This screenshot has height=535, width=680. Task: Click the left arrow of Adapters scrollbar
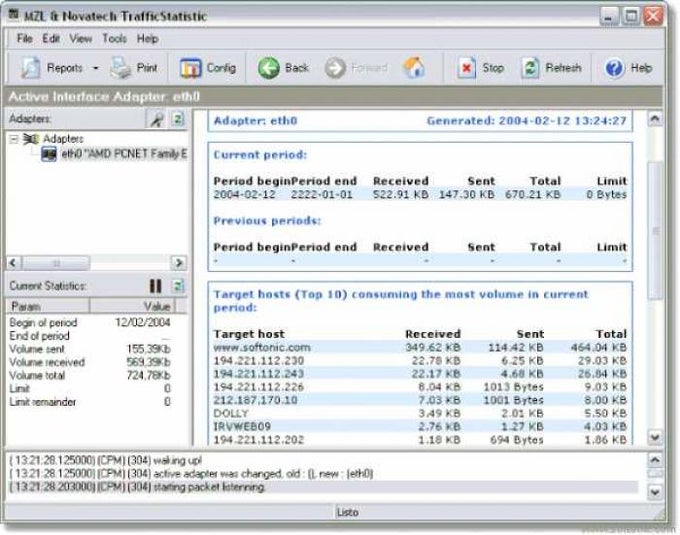coord(13,263)
